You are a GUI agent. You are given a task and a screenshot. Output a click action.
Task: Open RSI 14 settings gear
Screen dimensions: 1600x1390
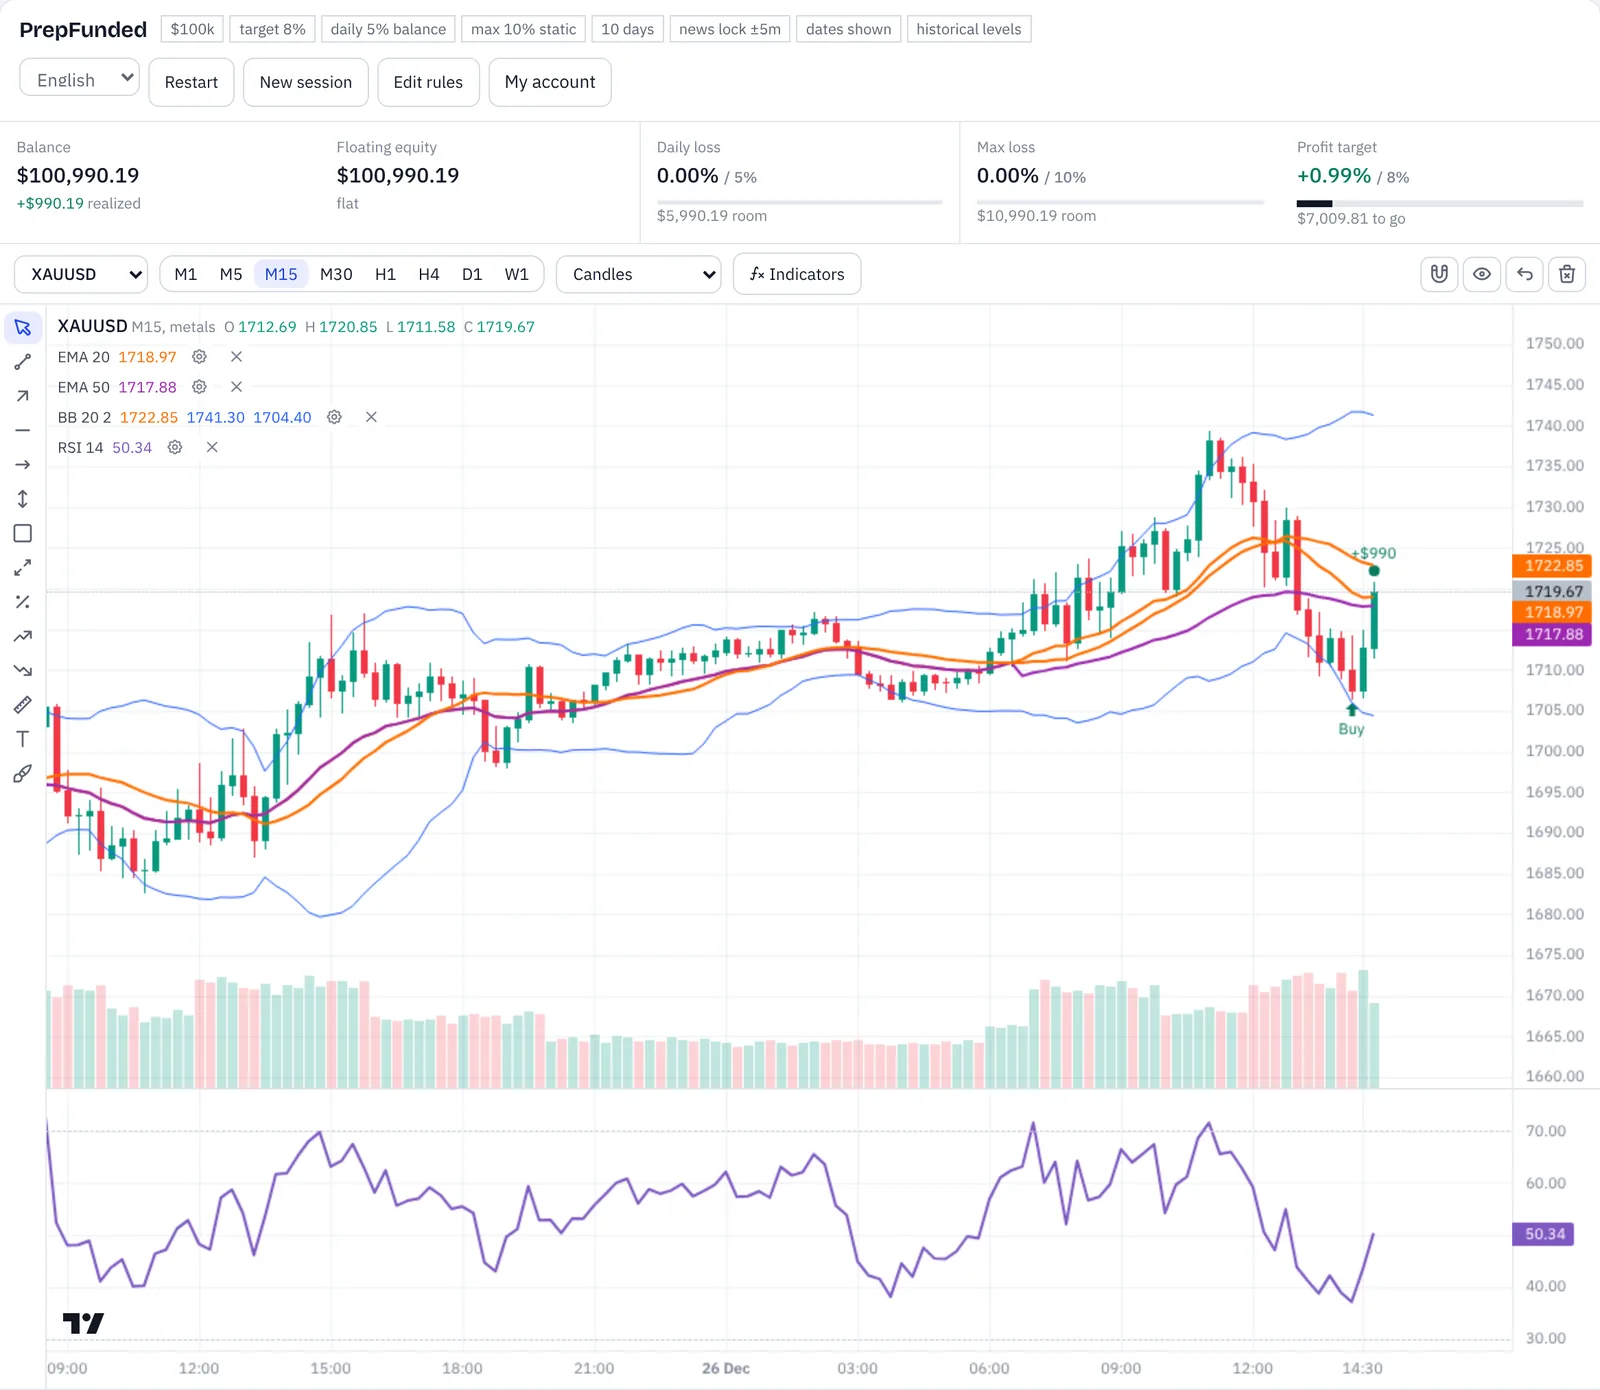tap(175, 447)
